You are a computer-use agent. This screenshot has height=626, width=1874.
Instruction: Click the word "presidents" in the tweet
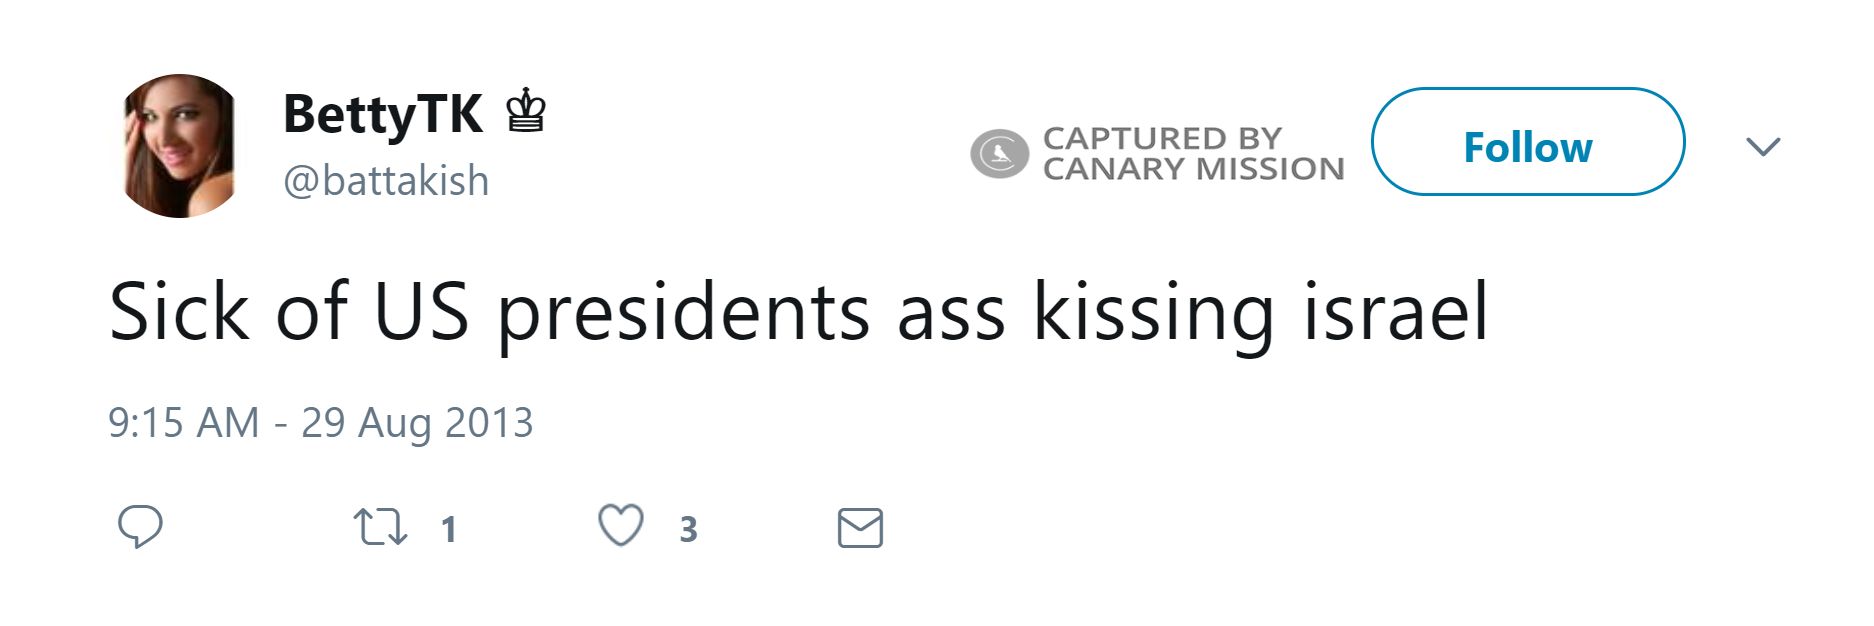[684, 314]
